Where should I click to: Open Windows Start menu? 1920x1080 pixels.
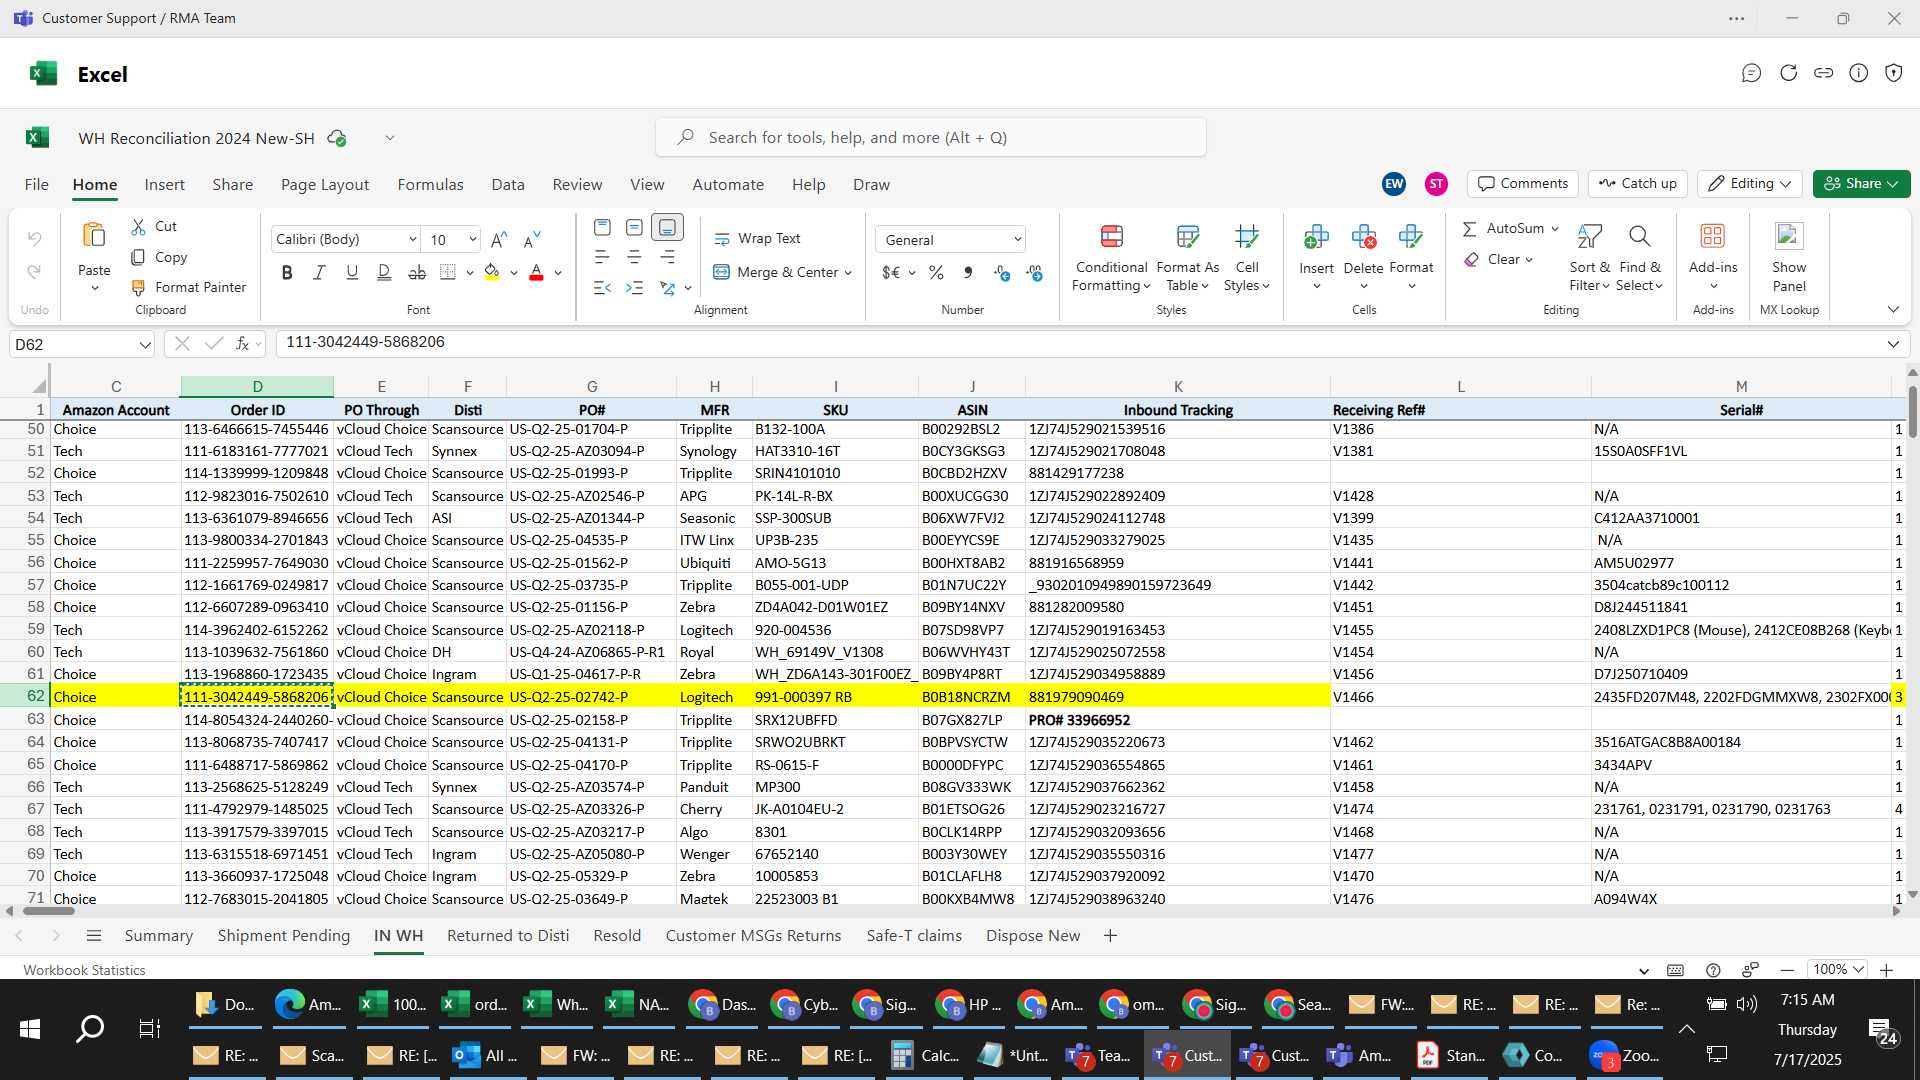[x=30, y=1028]
